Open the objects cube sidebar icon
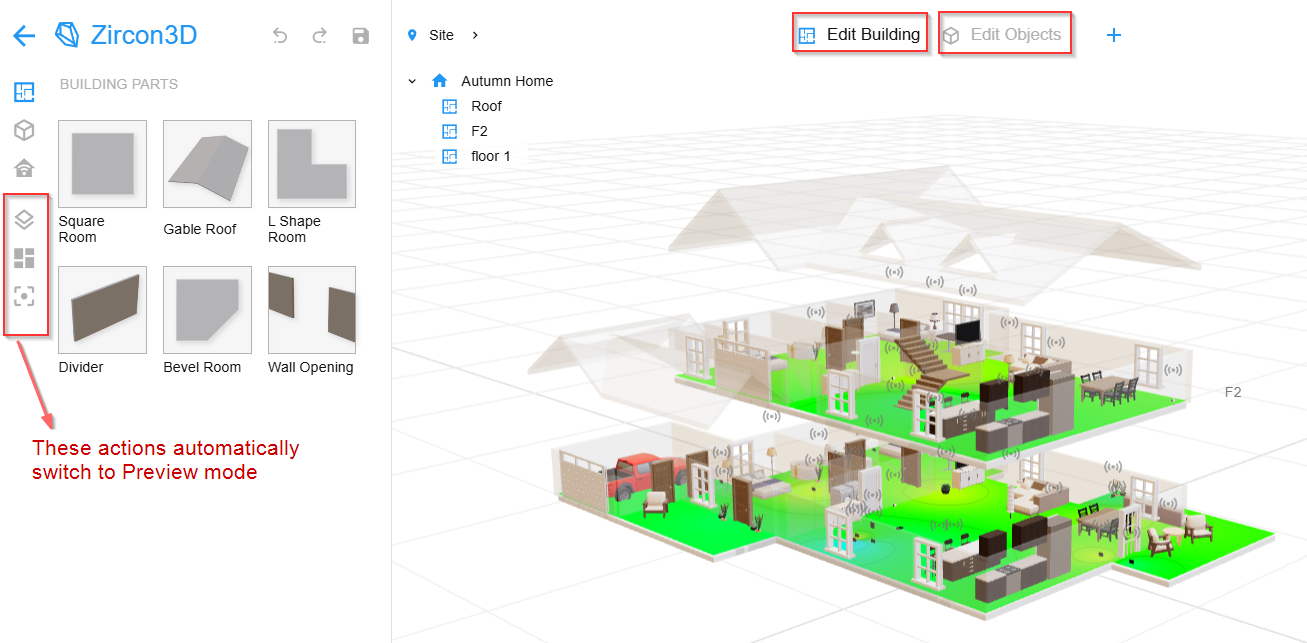Screen dimensions: 1307x643 pos(24,130)
